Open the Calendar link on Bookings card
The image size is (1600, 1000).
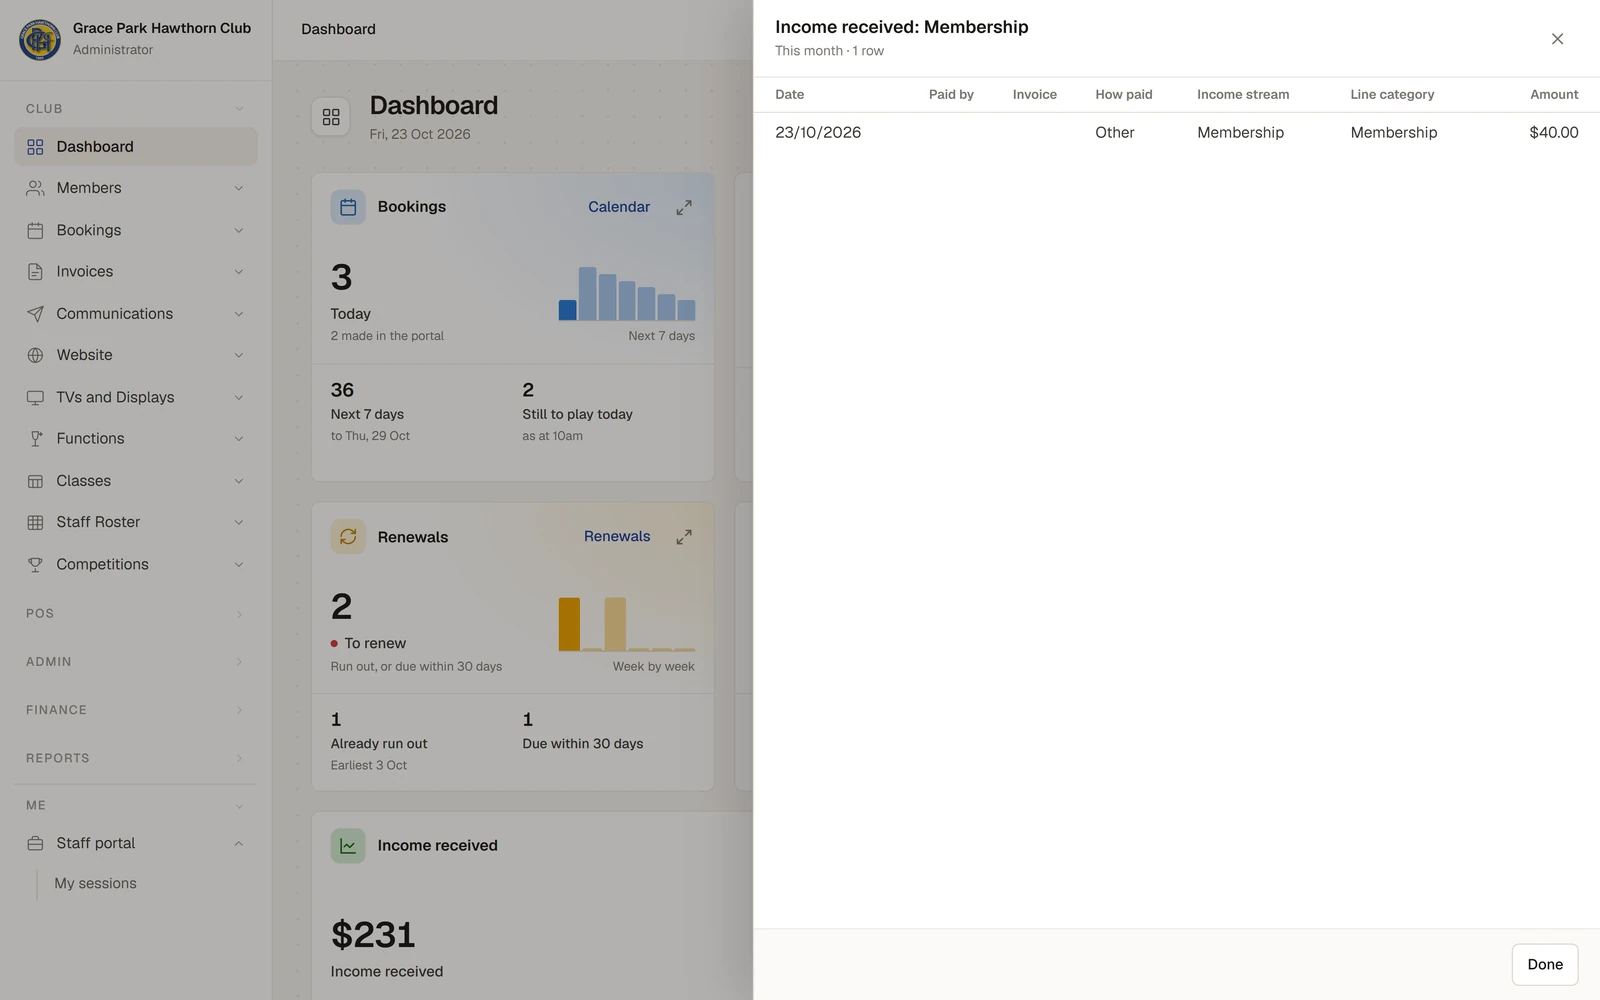pyautogui.click(x=619, y=207)
